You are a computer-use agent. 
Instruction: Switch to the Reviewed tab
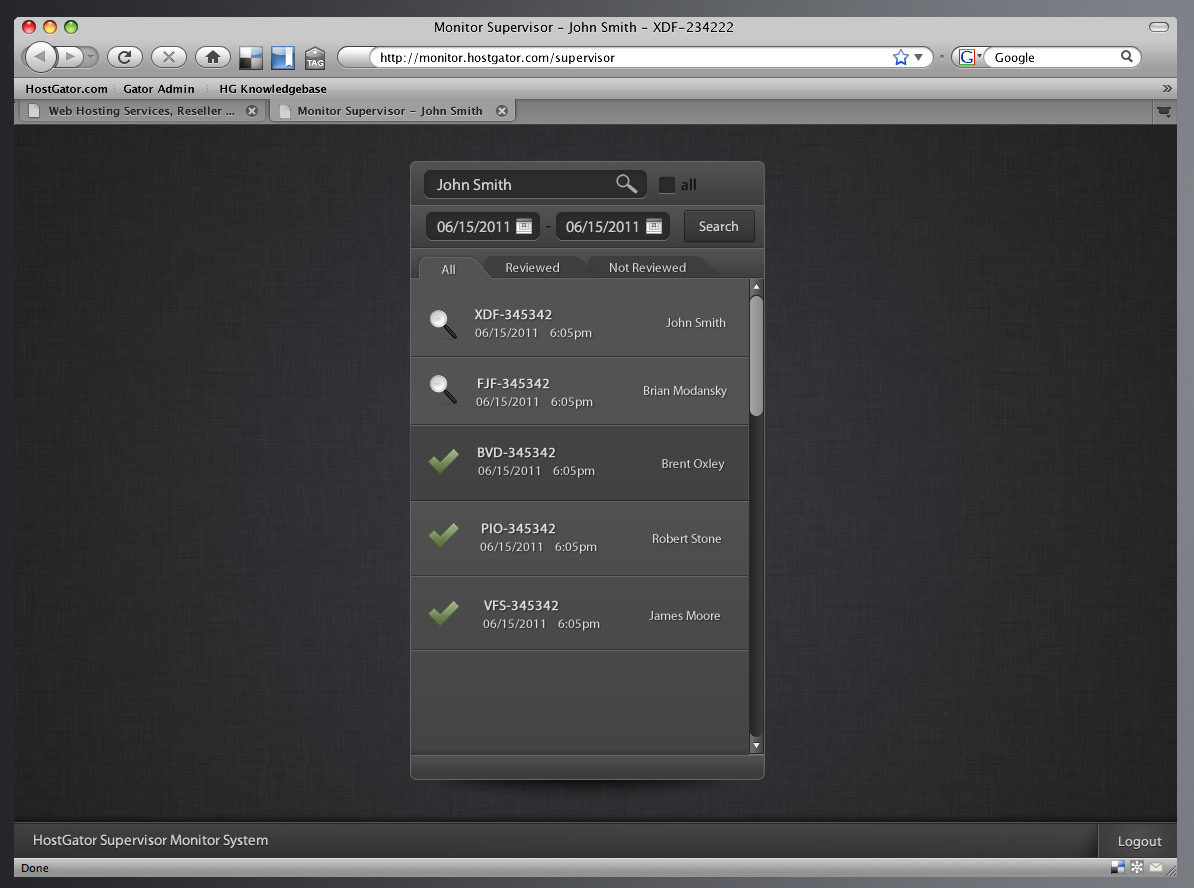pos(532,267)
